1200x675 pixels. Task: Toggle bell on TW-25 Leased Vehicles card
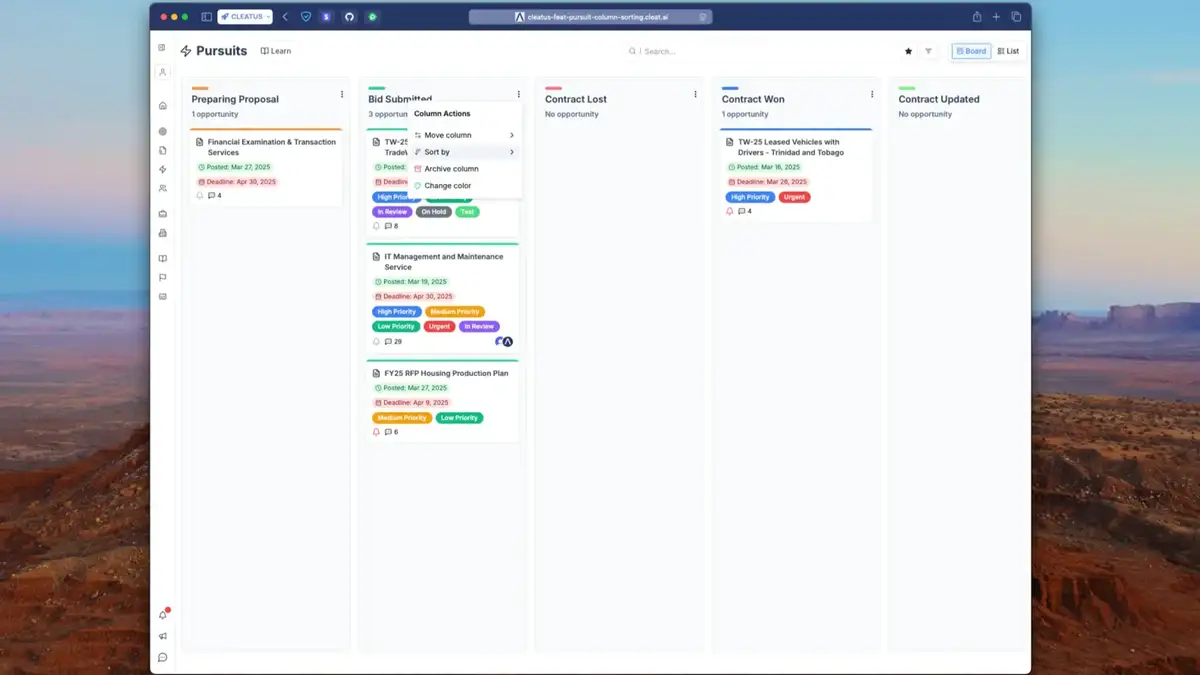(730, 211)
